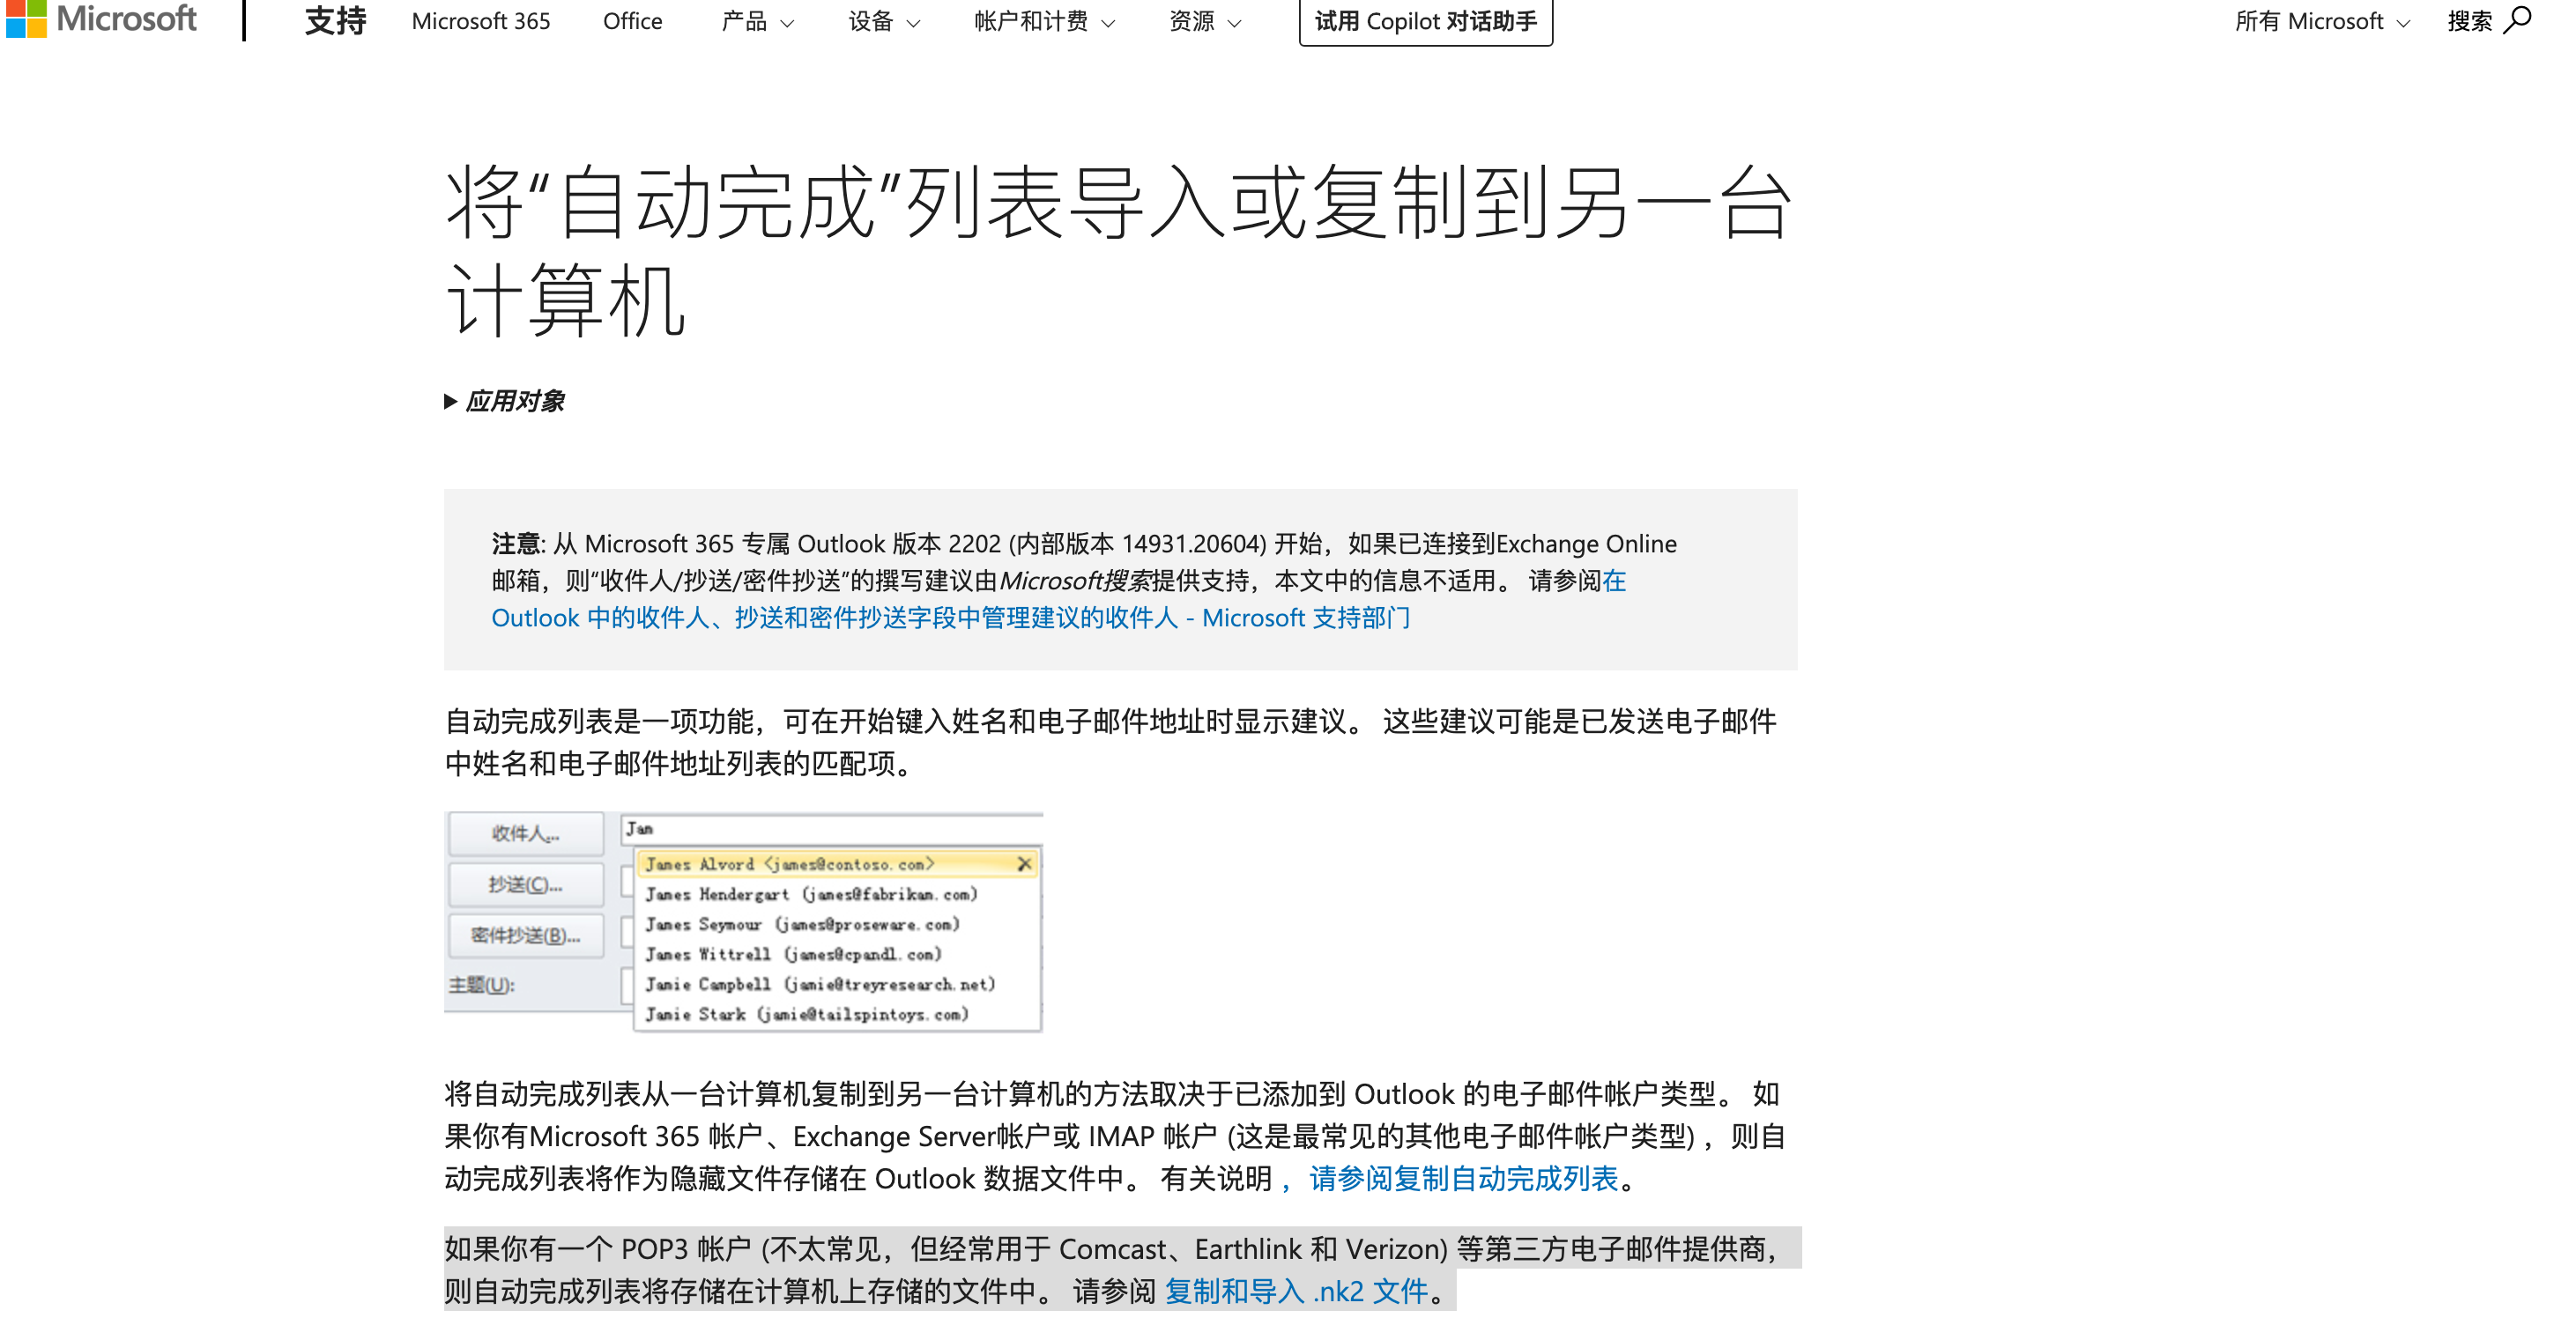Click the search magnifier icon
2576x1340 pixels.
pyautogui.click(x=2517, y=20)
